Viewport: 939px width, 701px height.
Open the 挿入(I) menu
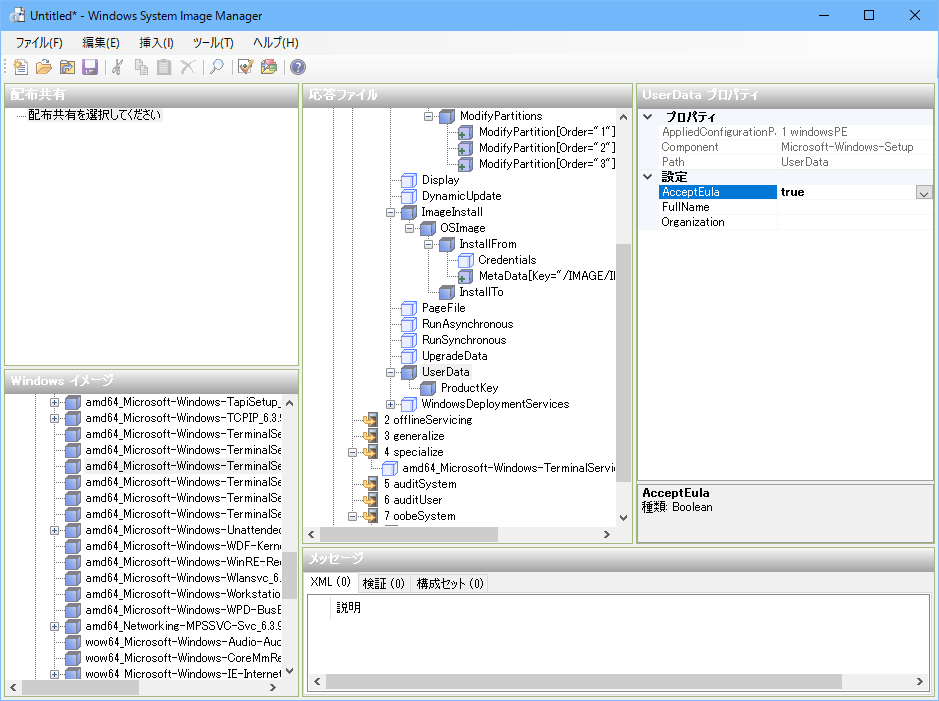[156, 43]
